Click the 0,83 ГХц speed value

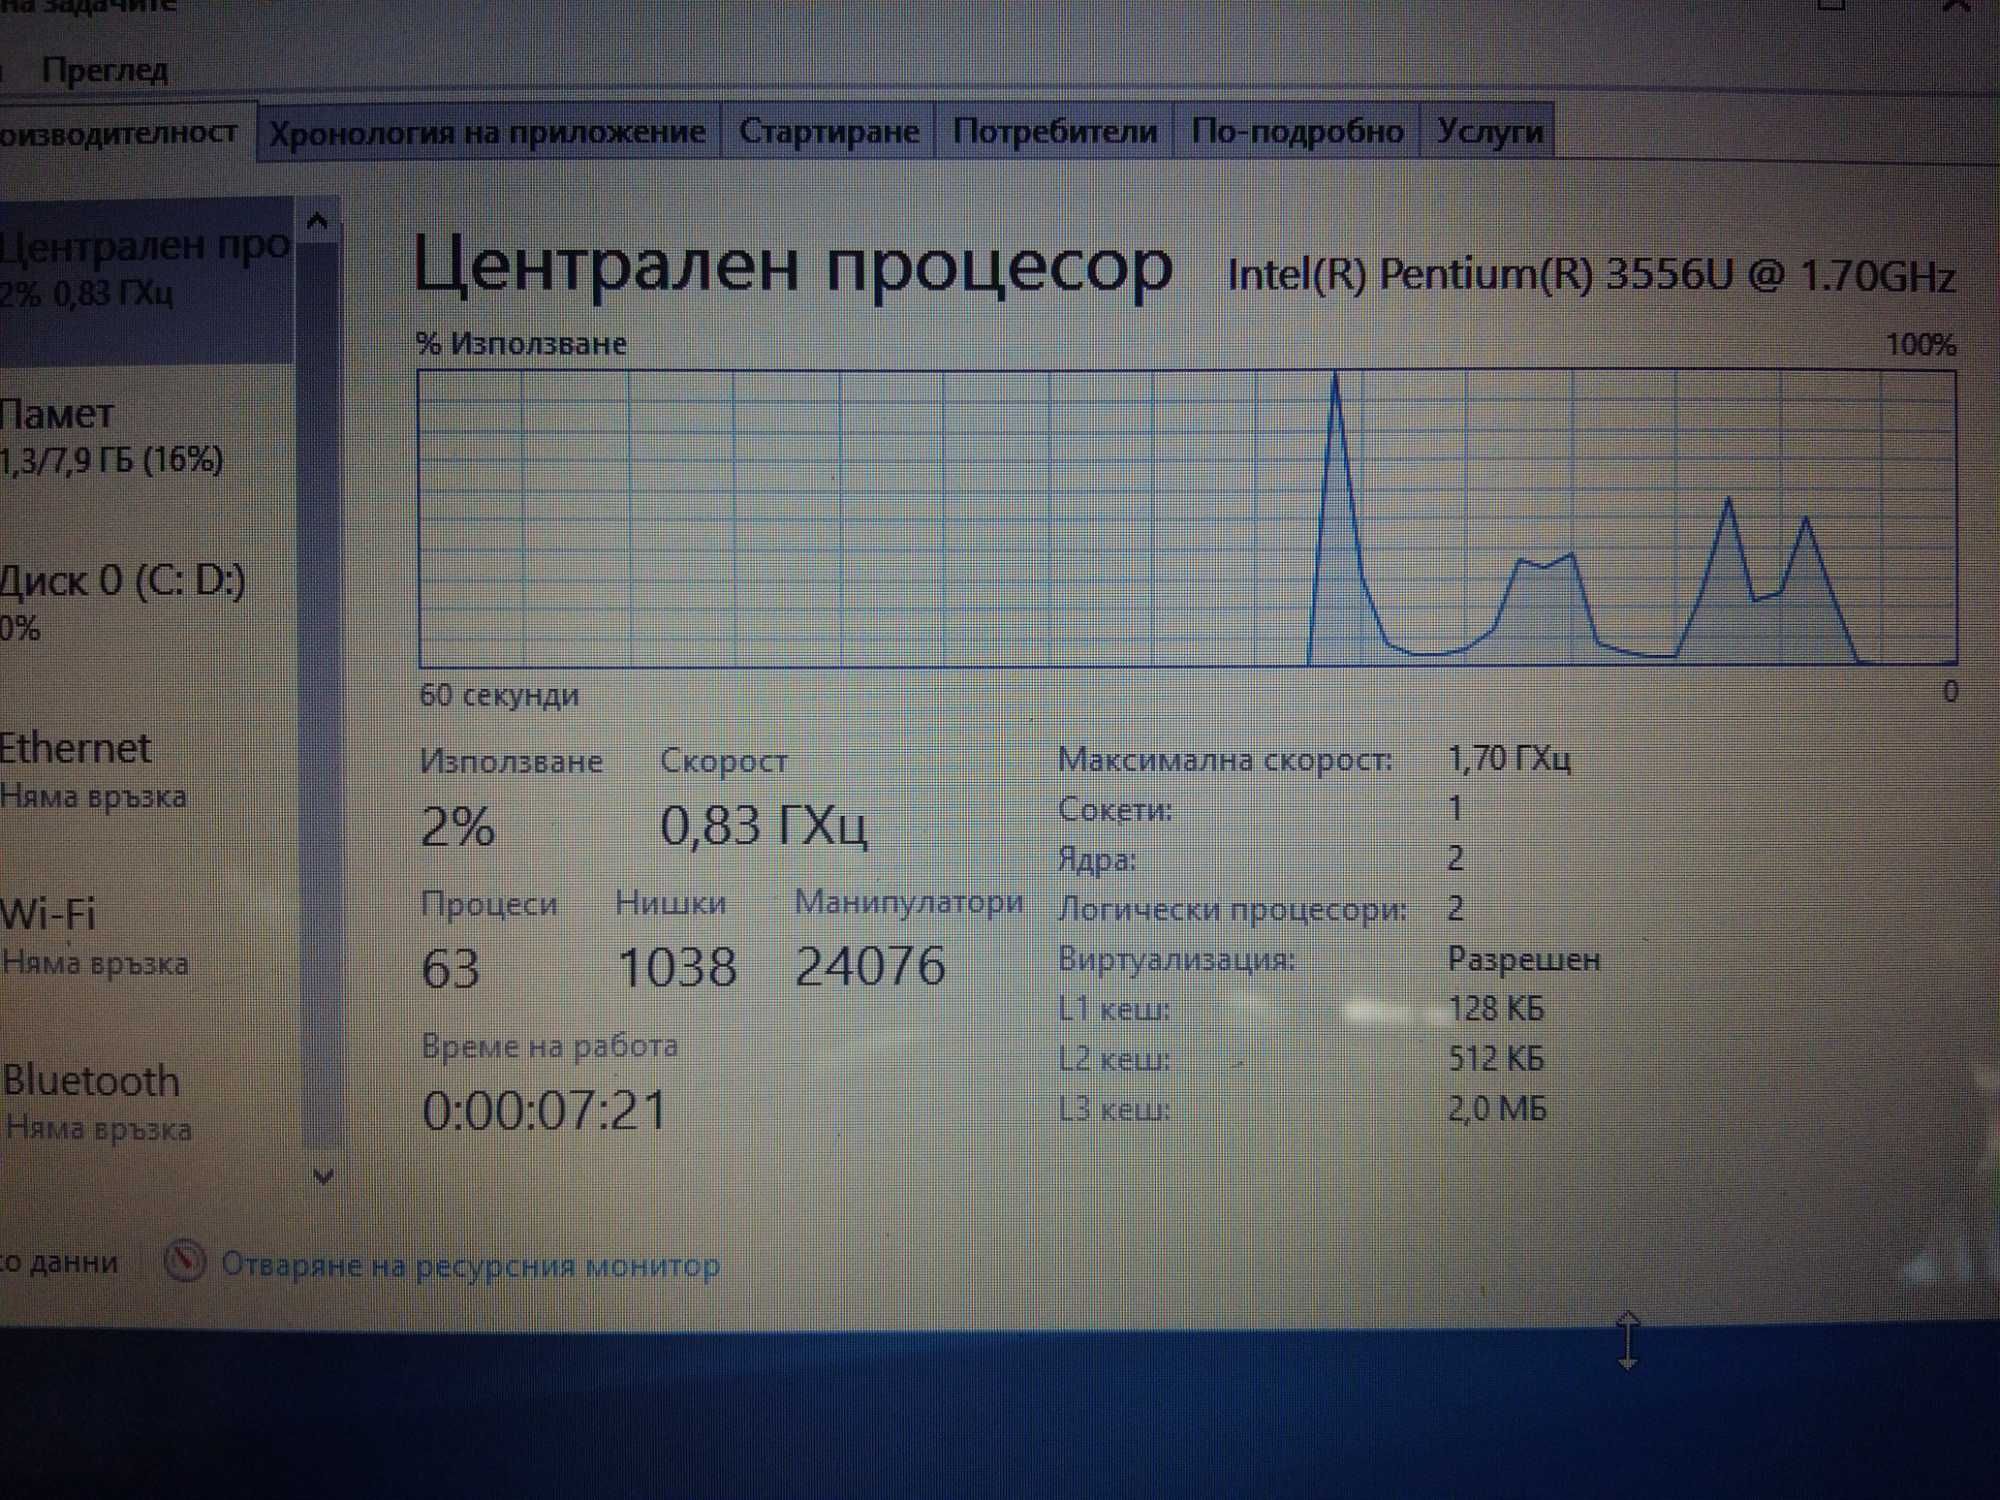coord(764,826)
